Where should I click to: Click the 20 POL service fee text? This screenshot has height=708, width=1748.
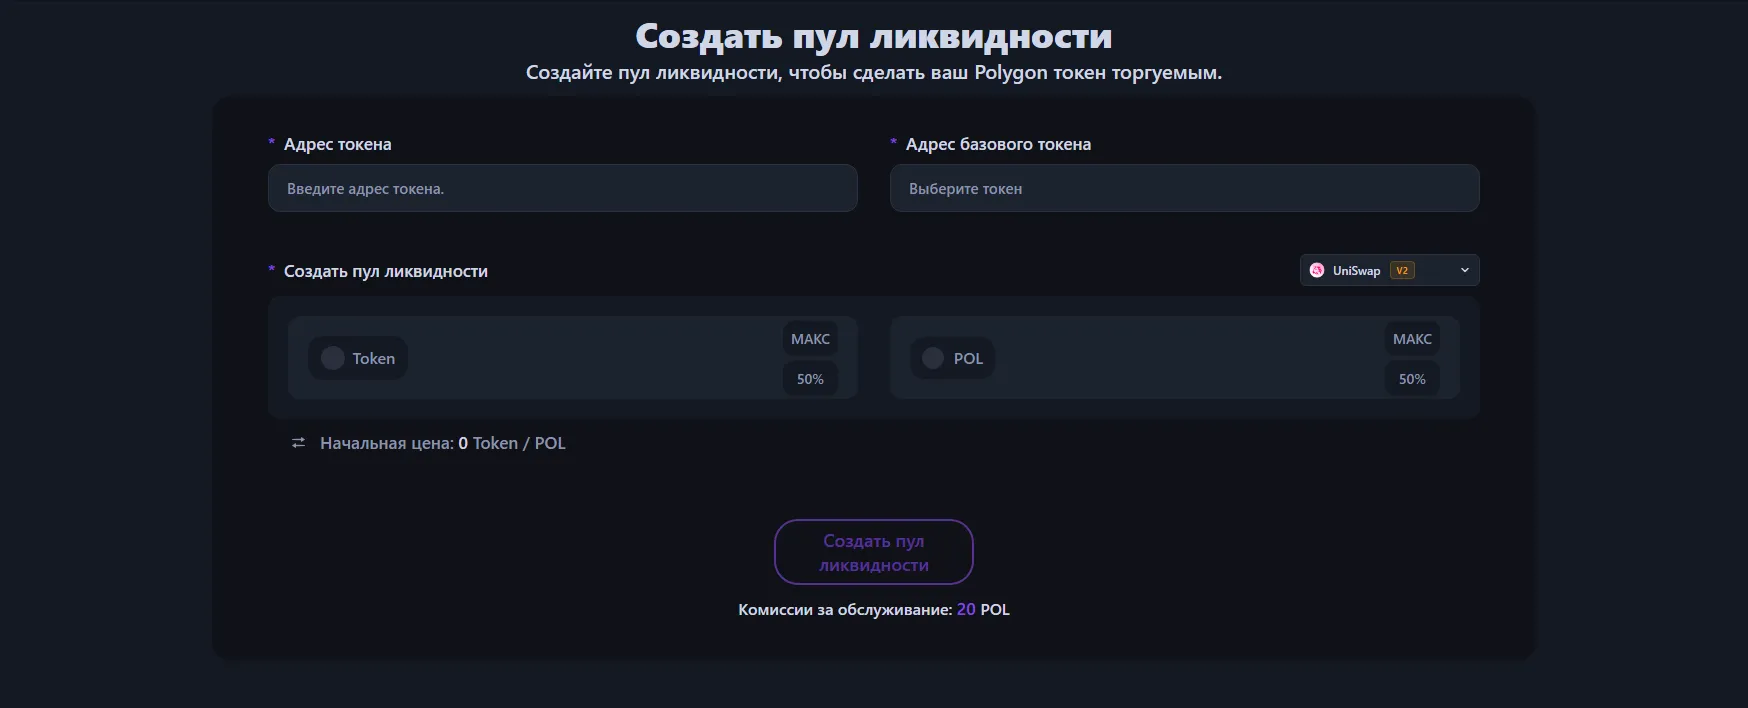click(x=983, y=609)
